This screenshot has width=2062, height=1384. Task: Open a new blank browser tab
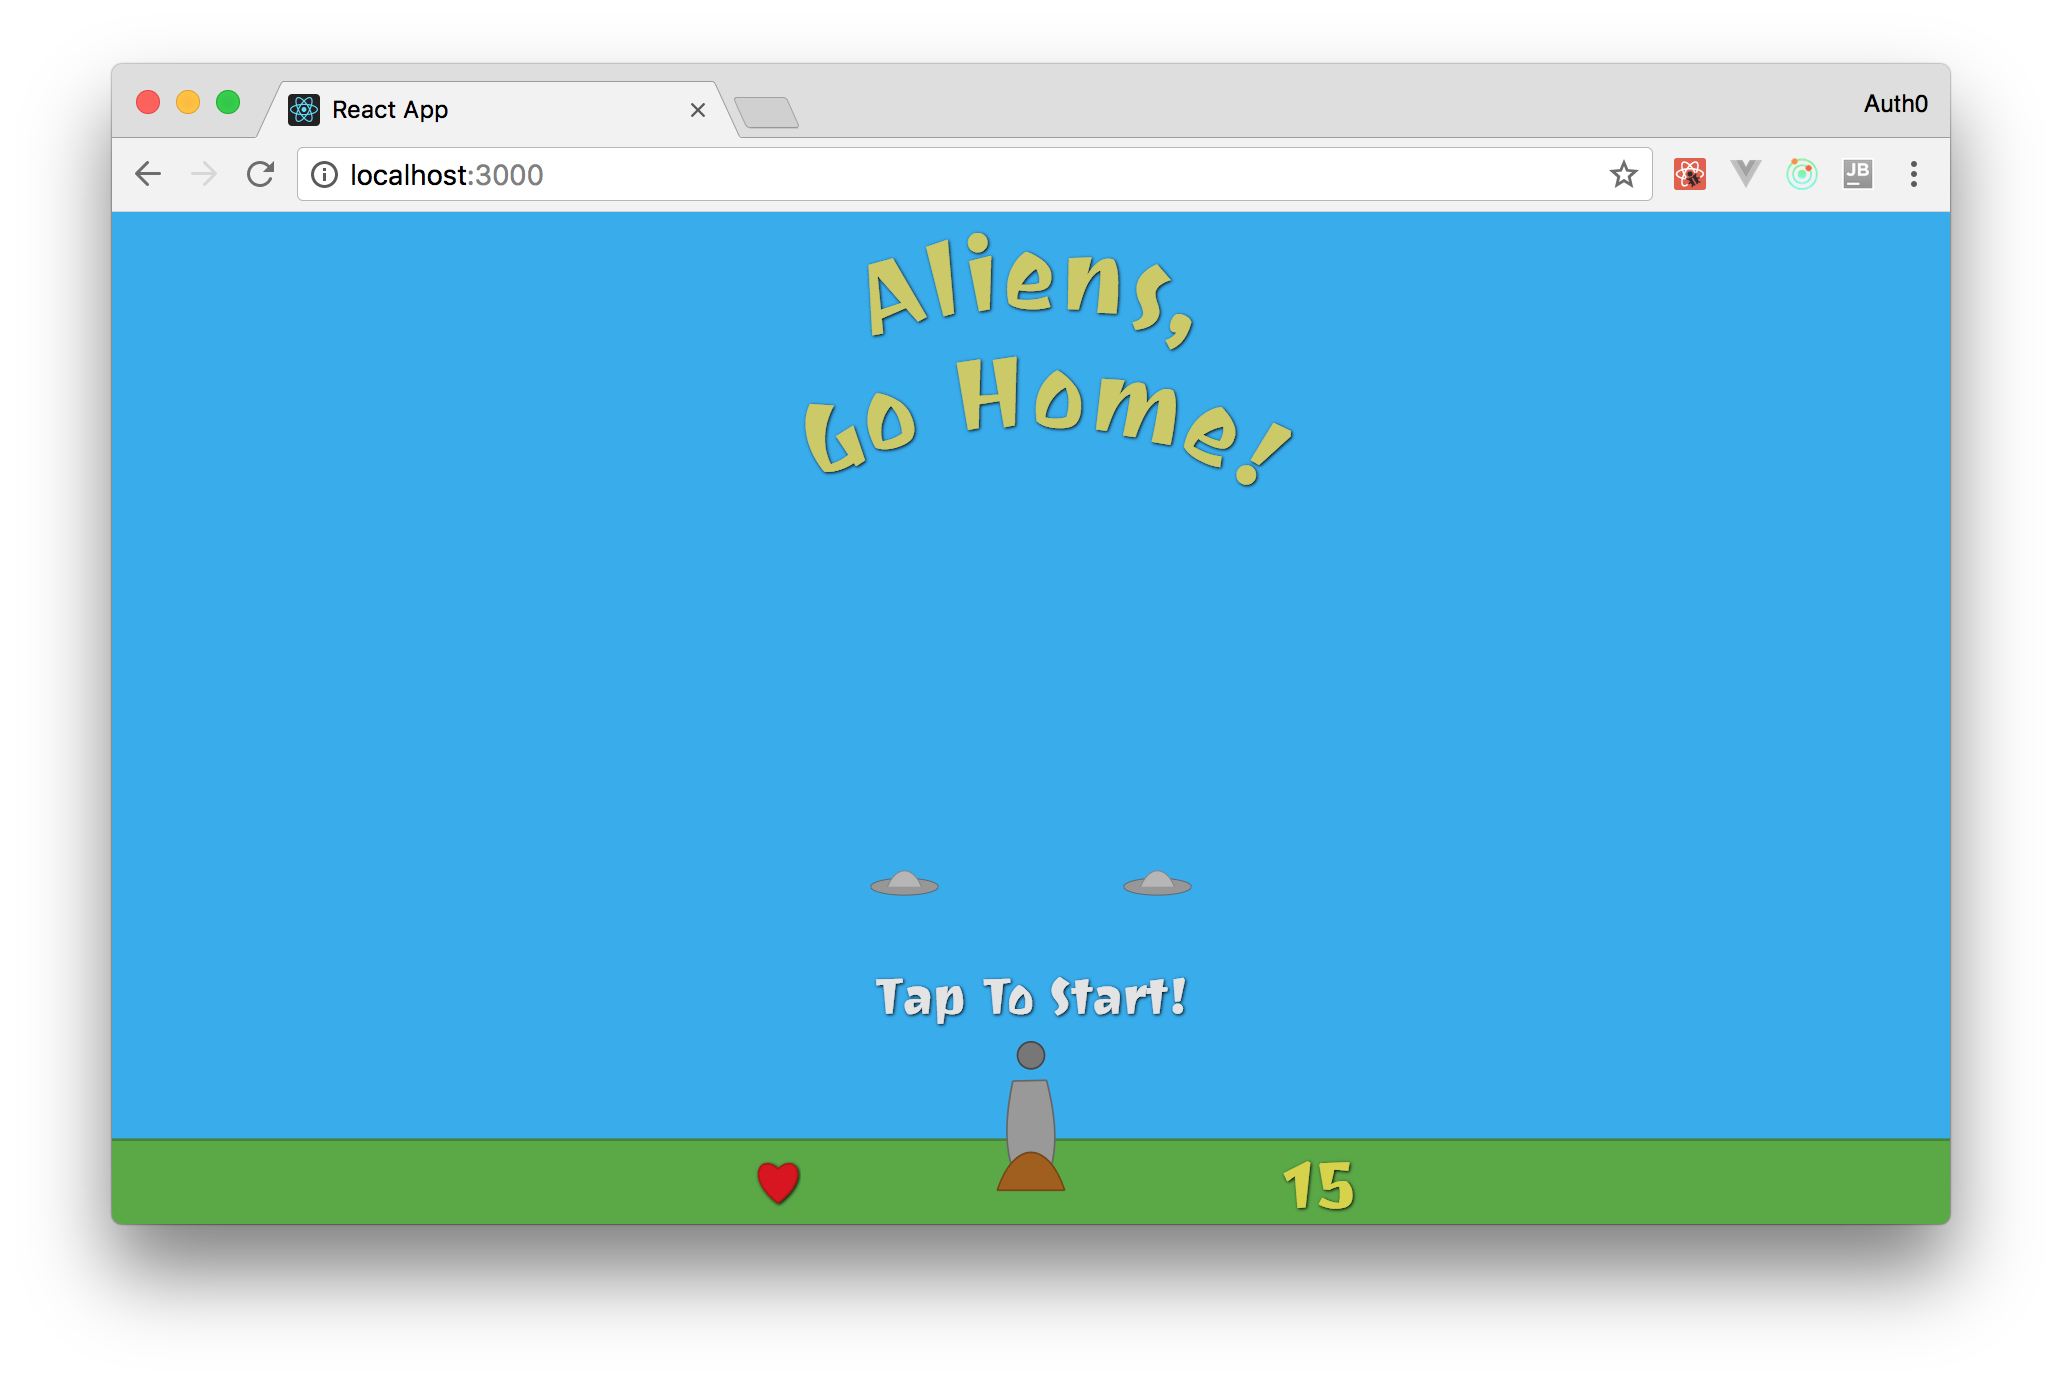(x=768, y=113)
